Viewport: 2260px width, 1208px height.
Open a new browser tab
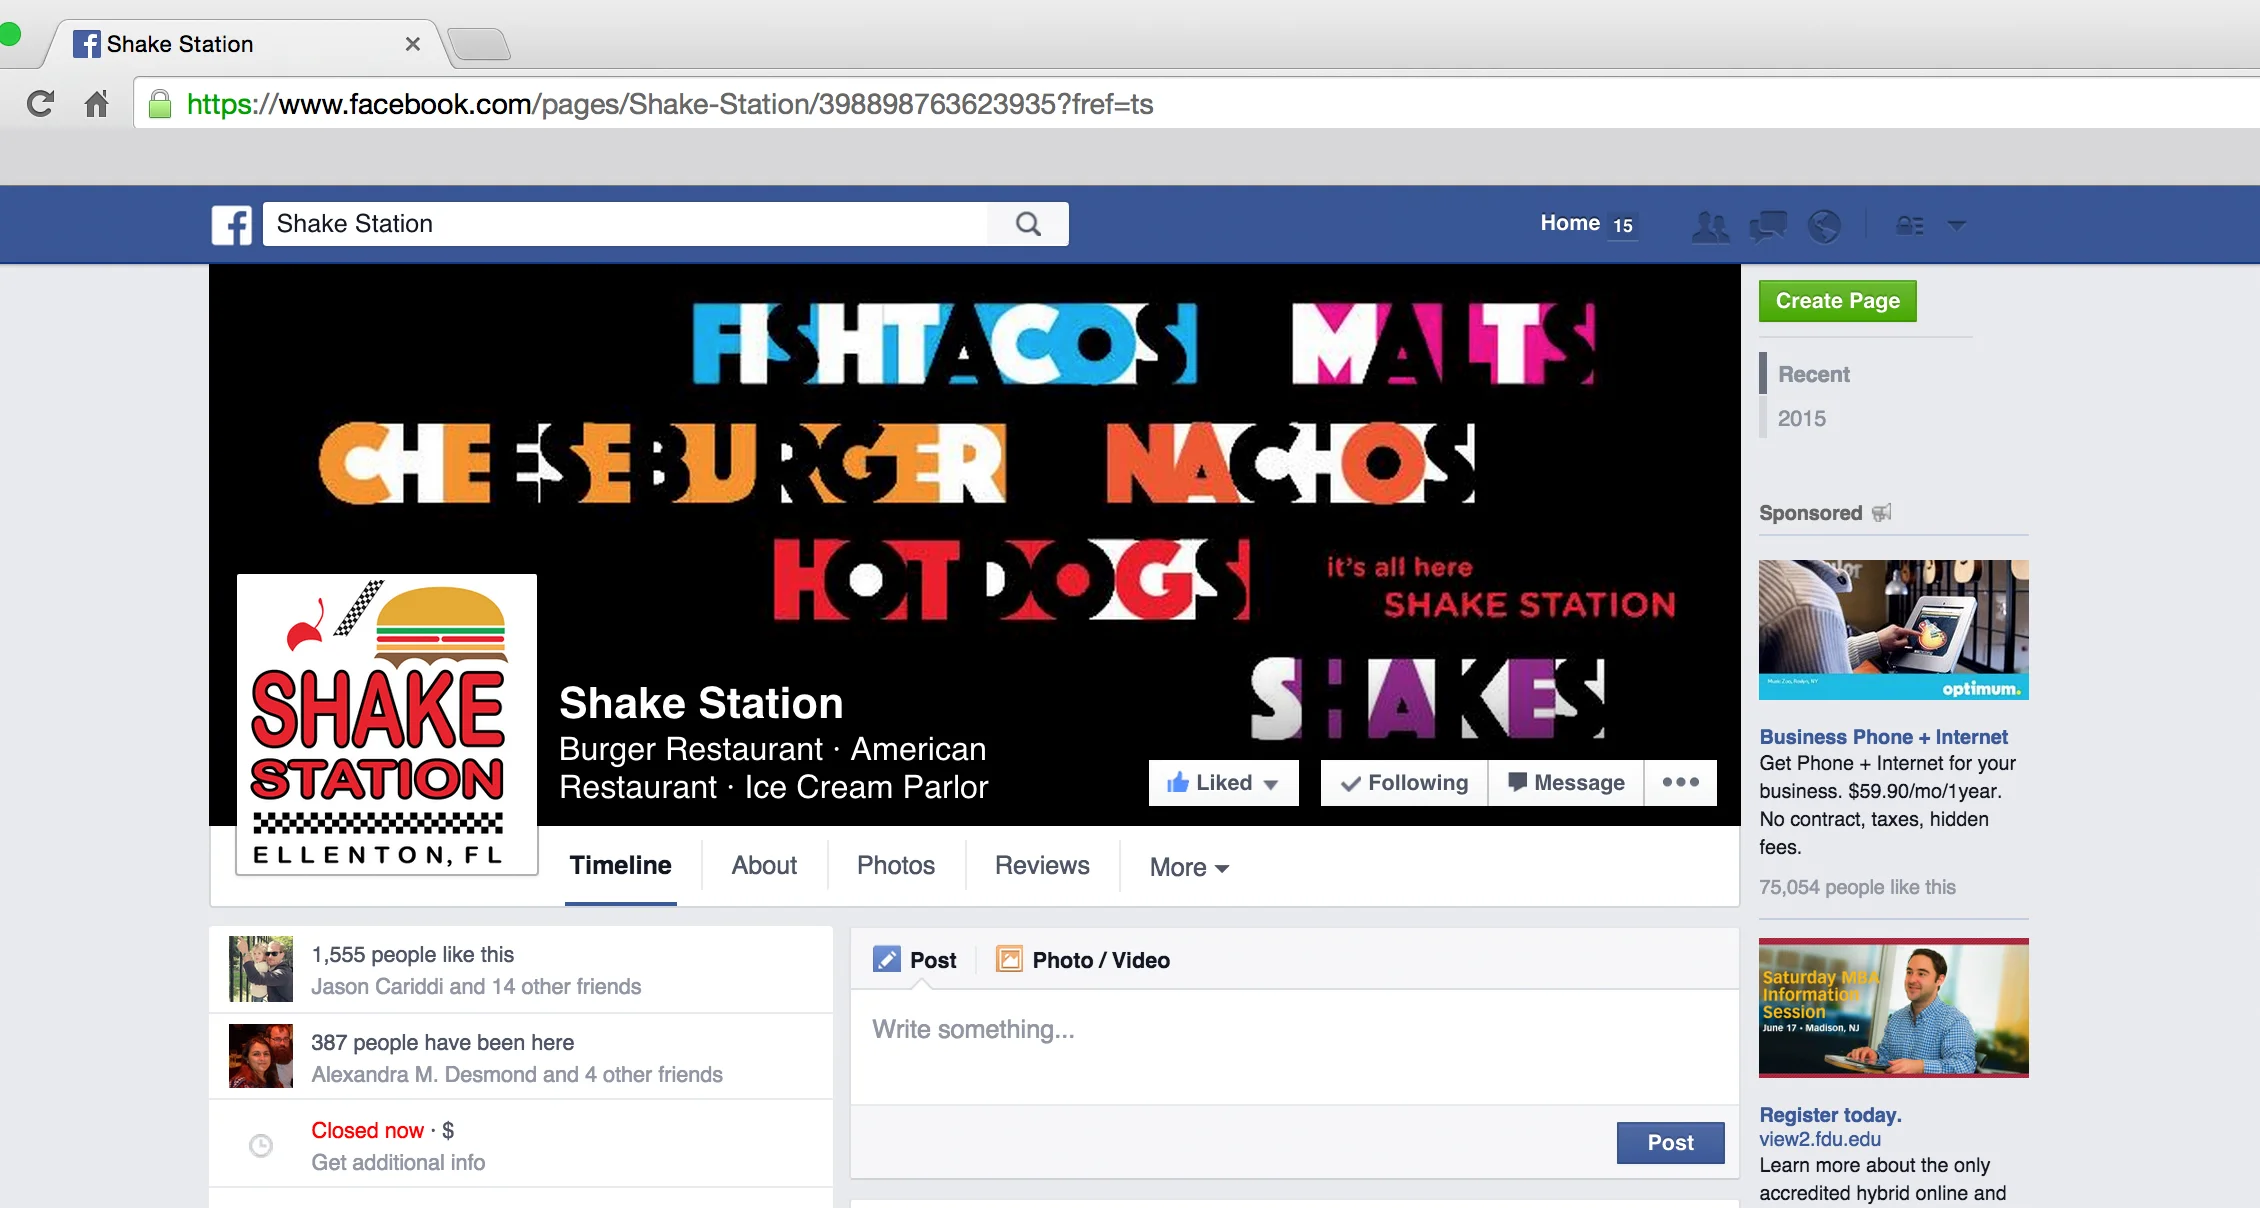click(479, 44)
